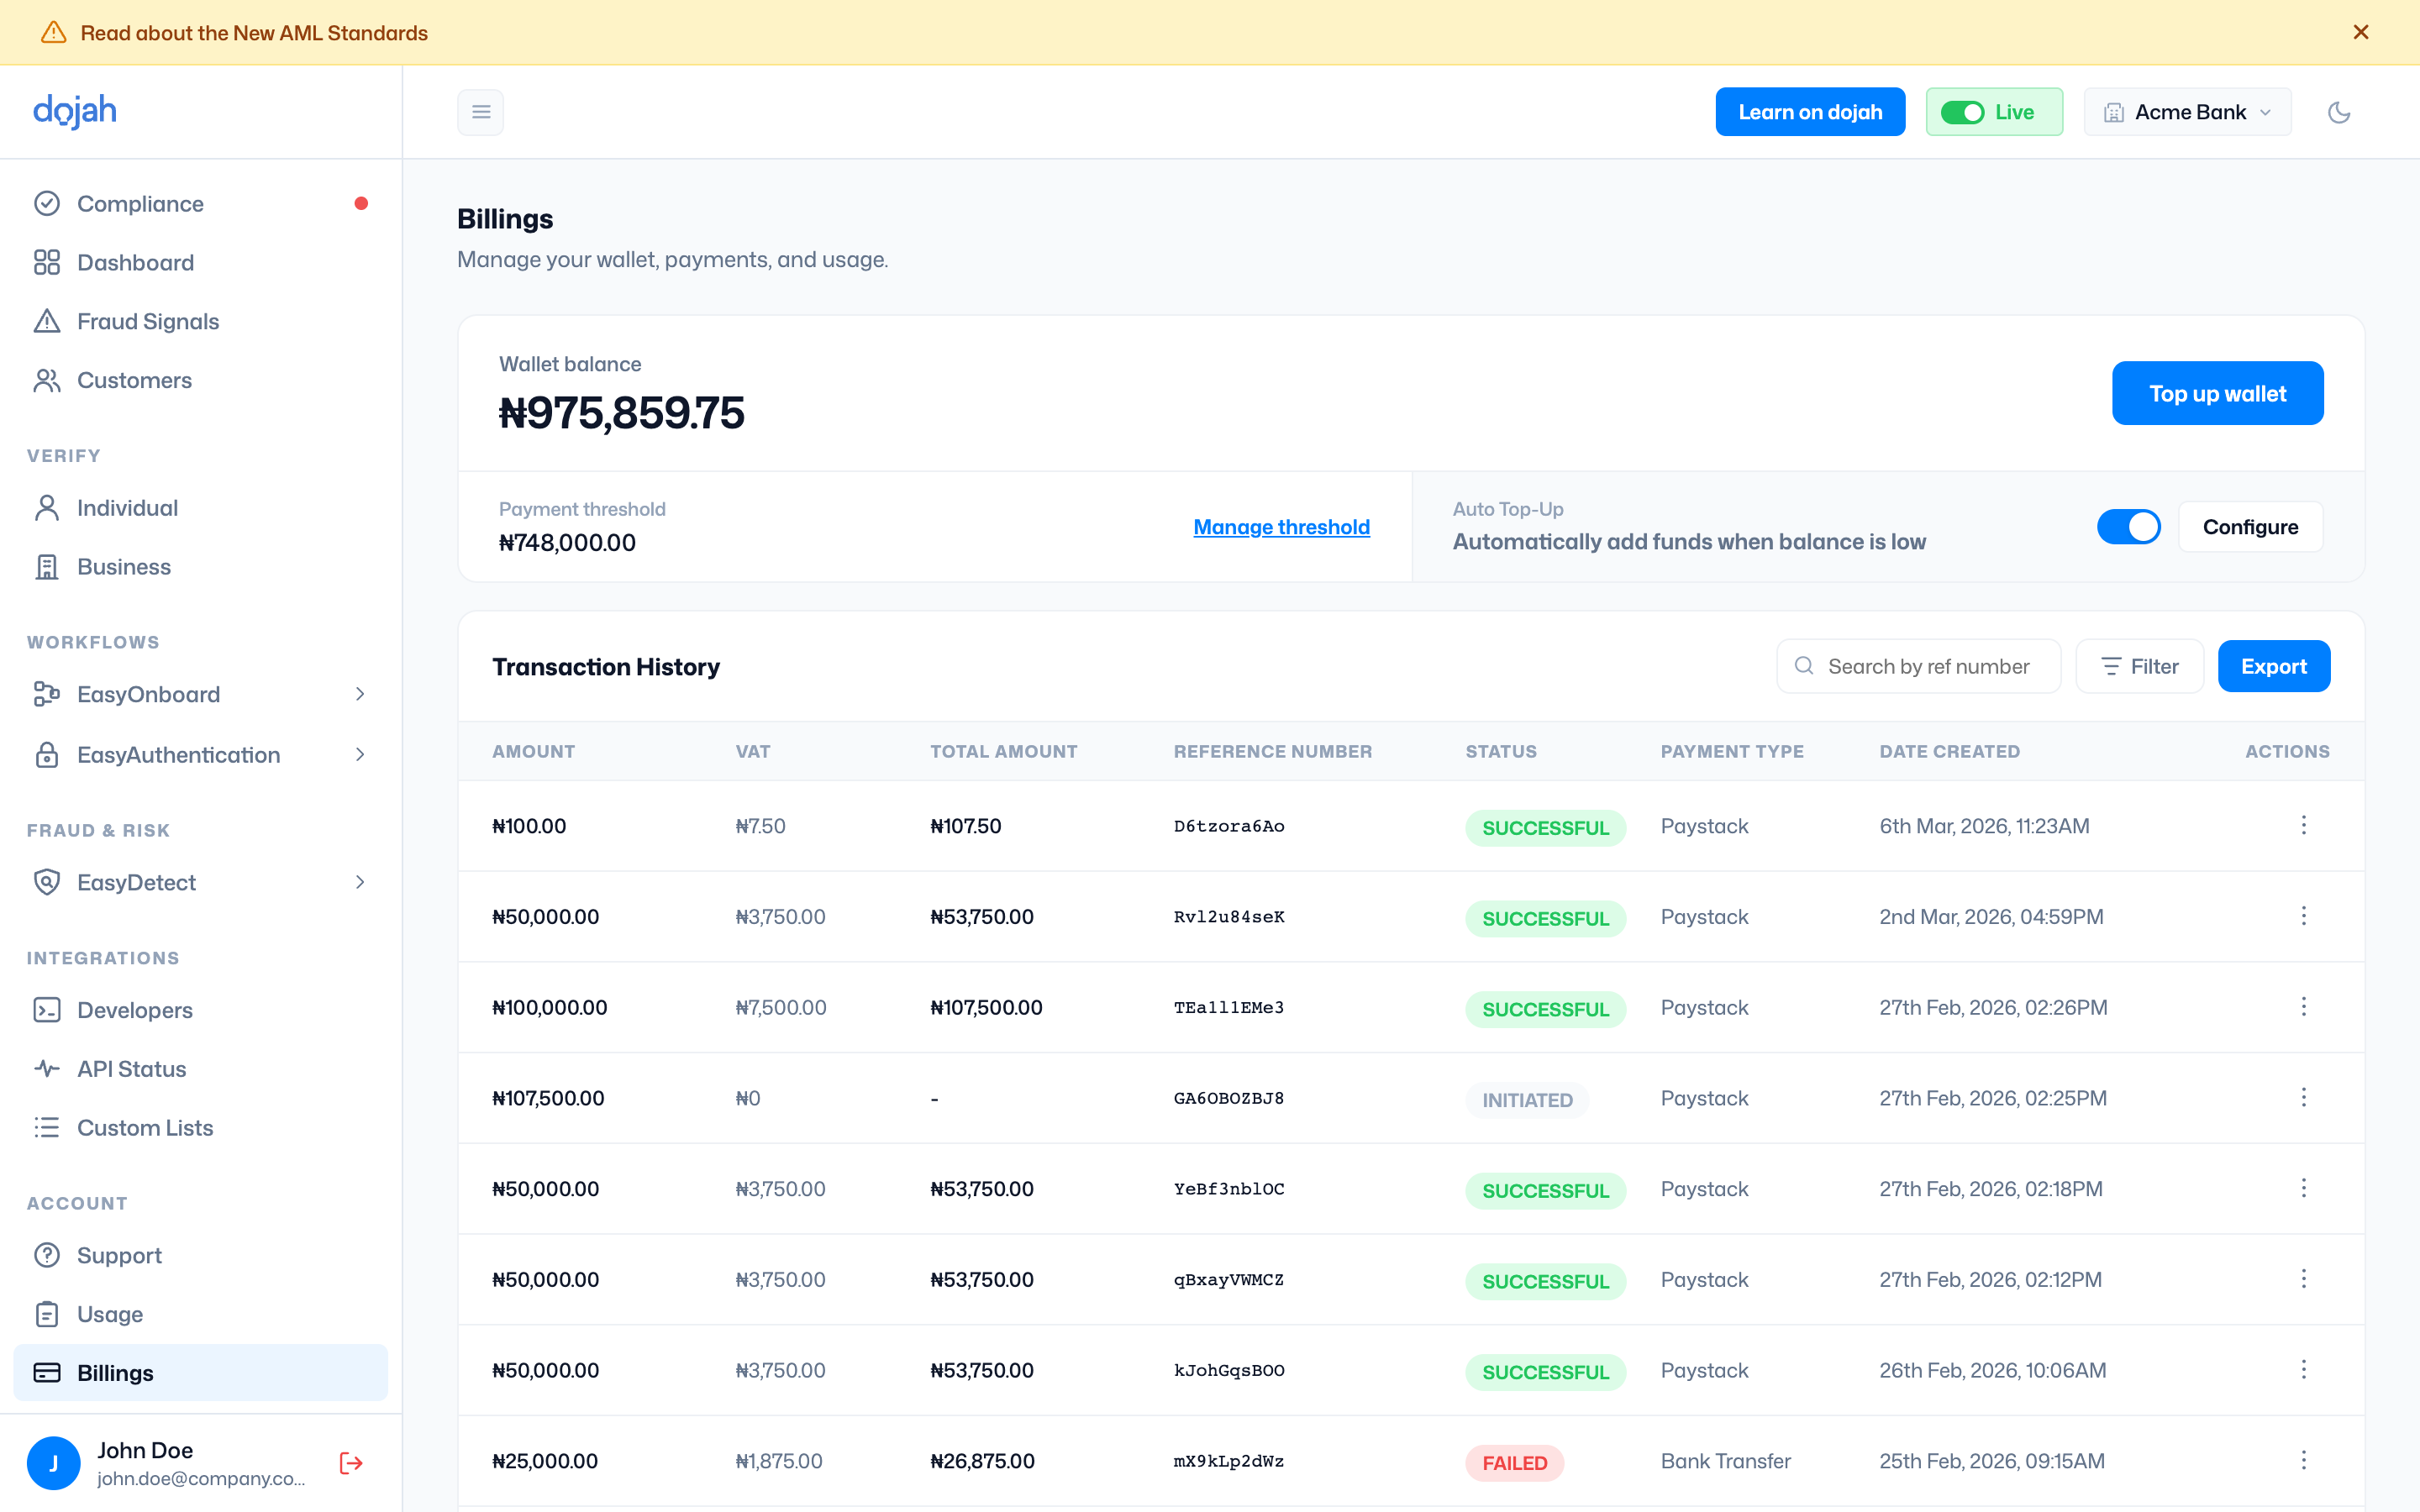Click reference number mX9kLp2dWz
2420x1512 pixels.
click(1229, 1460)
